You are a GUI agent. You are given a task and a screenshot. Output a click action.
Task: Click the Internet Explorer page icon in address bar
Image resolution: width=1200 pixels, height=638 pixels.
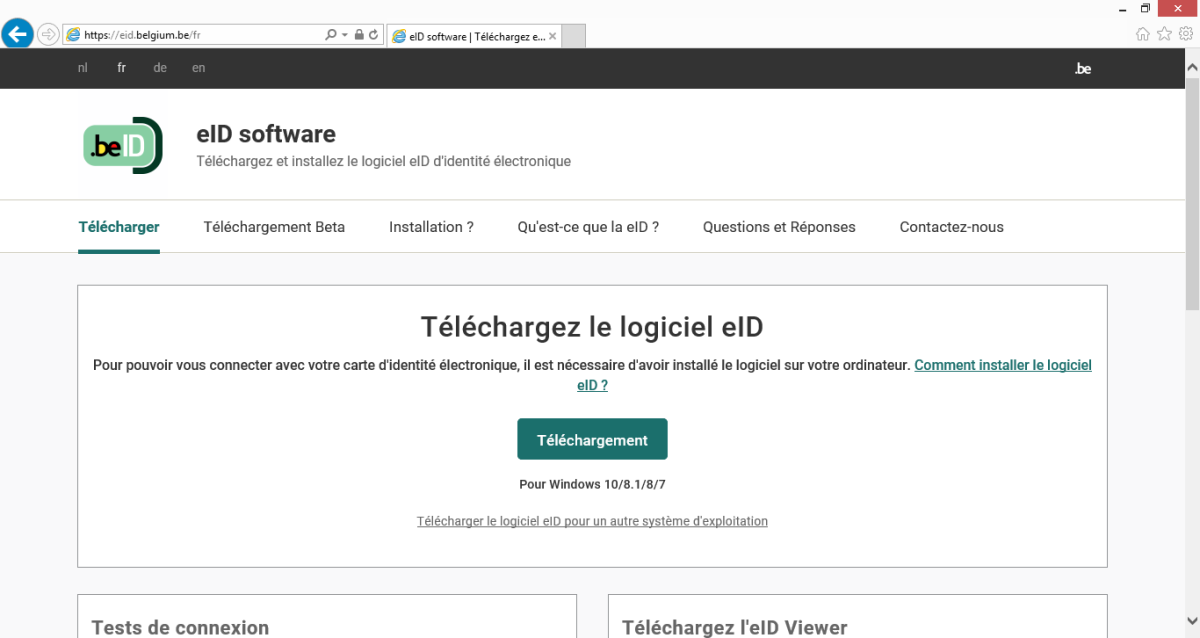point(73,35)
